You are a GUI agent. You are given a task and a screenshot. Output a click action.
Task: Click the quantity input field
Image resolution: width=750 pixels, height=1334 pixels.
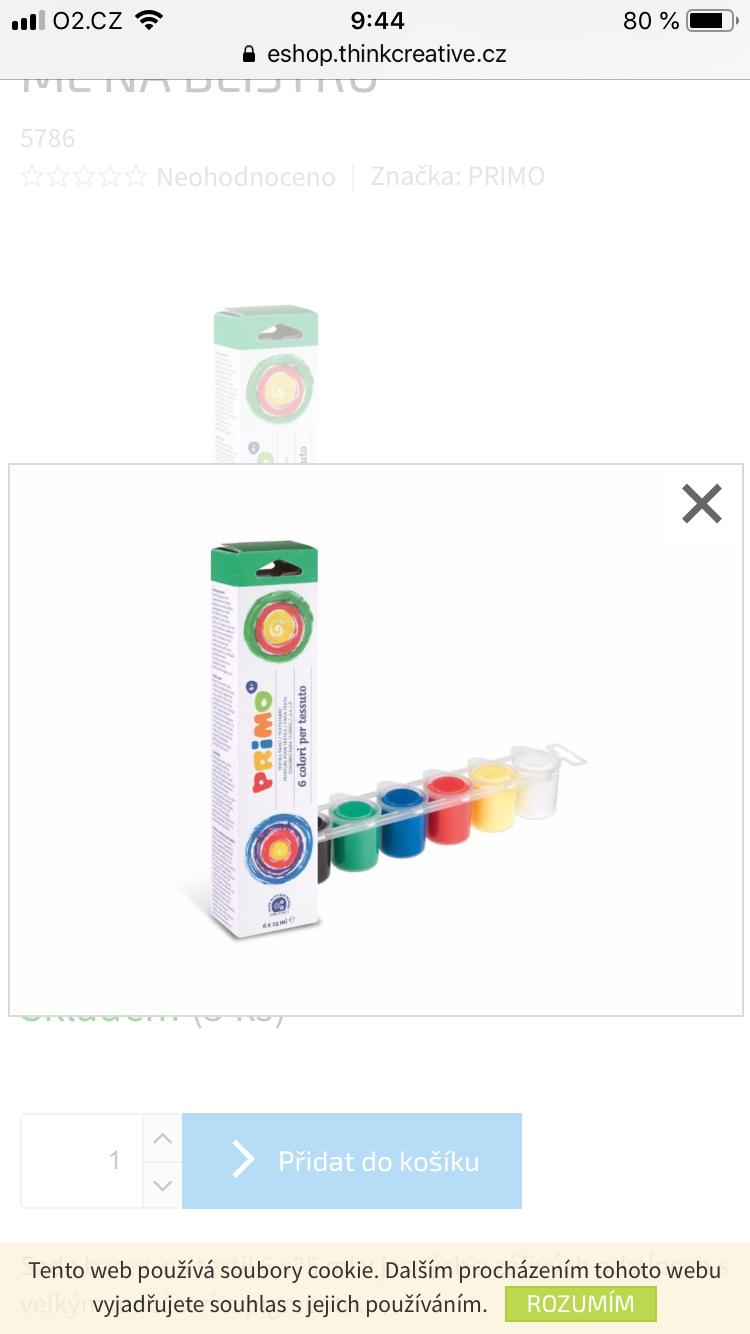tap(83, 1161)
